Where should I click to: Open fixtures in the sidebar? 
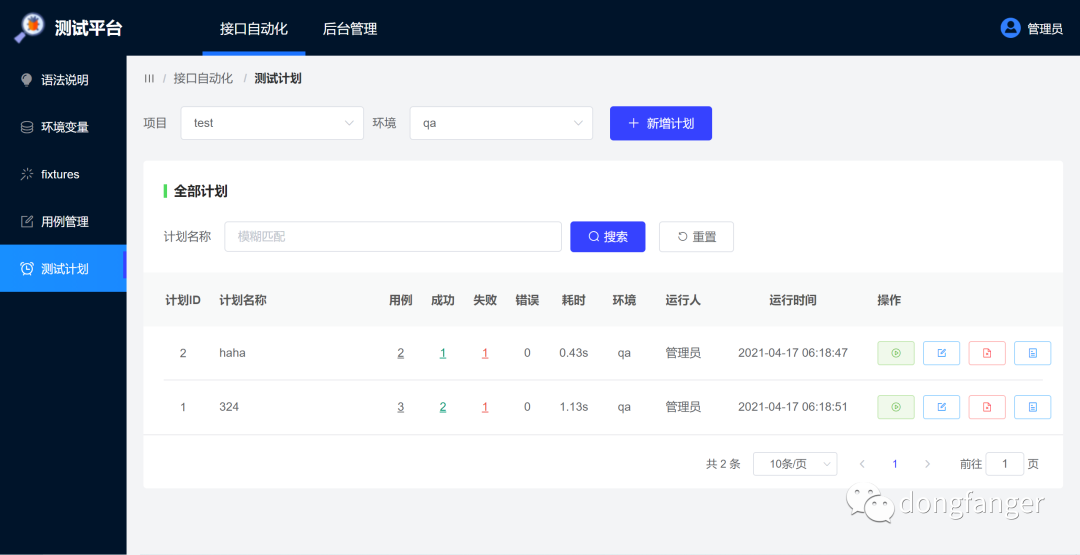tap(63, 174)
